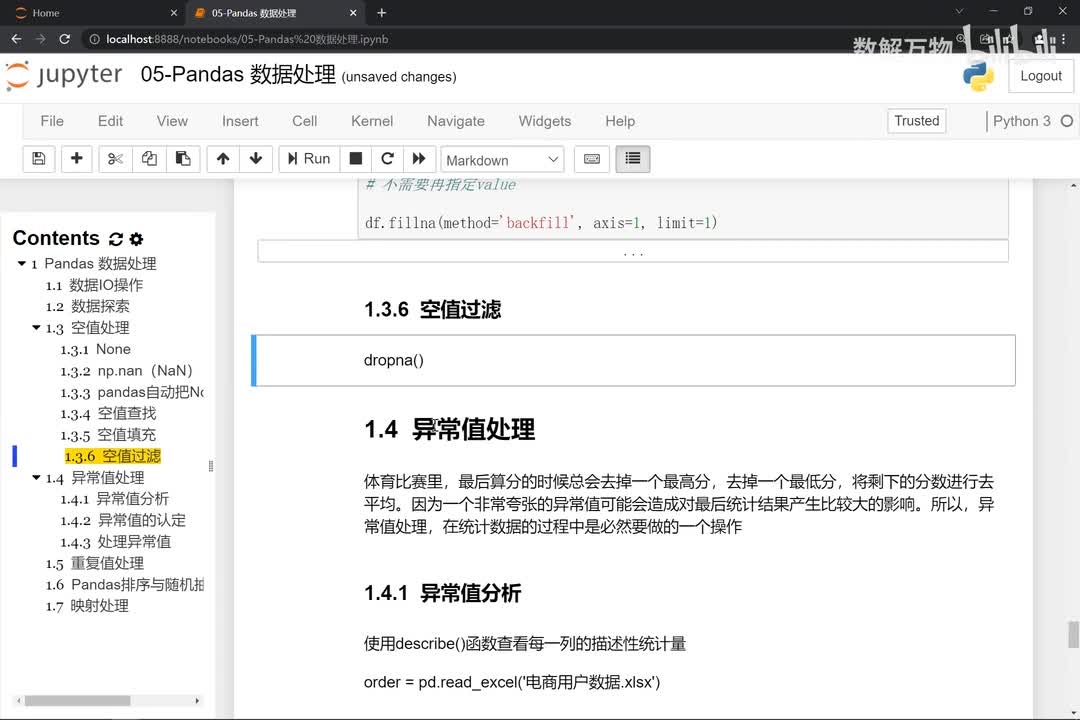
Task: Go to '1.3.5 空值填充' in Contents
Action: point(108,435)
